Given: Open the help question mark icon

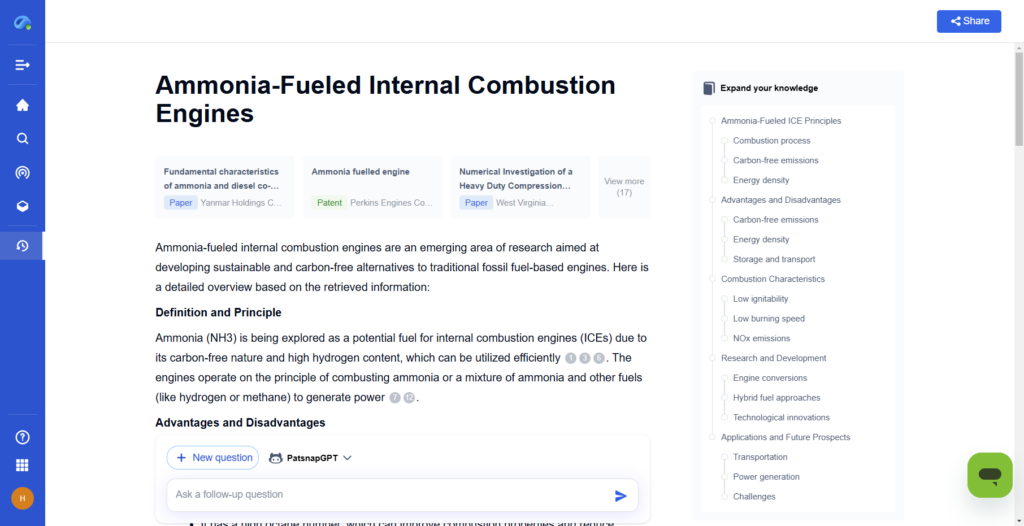Looking at the screenshot, I should coord(22,437).
